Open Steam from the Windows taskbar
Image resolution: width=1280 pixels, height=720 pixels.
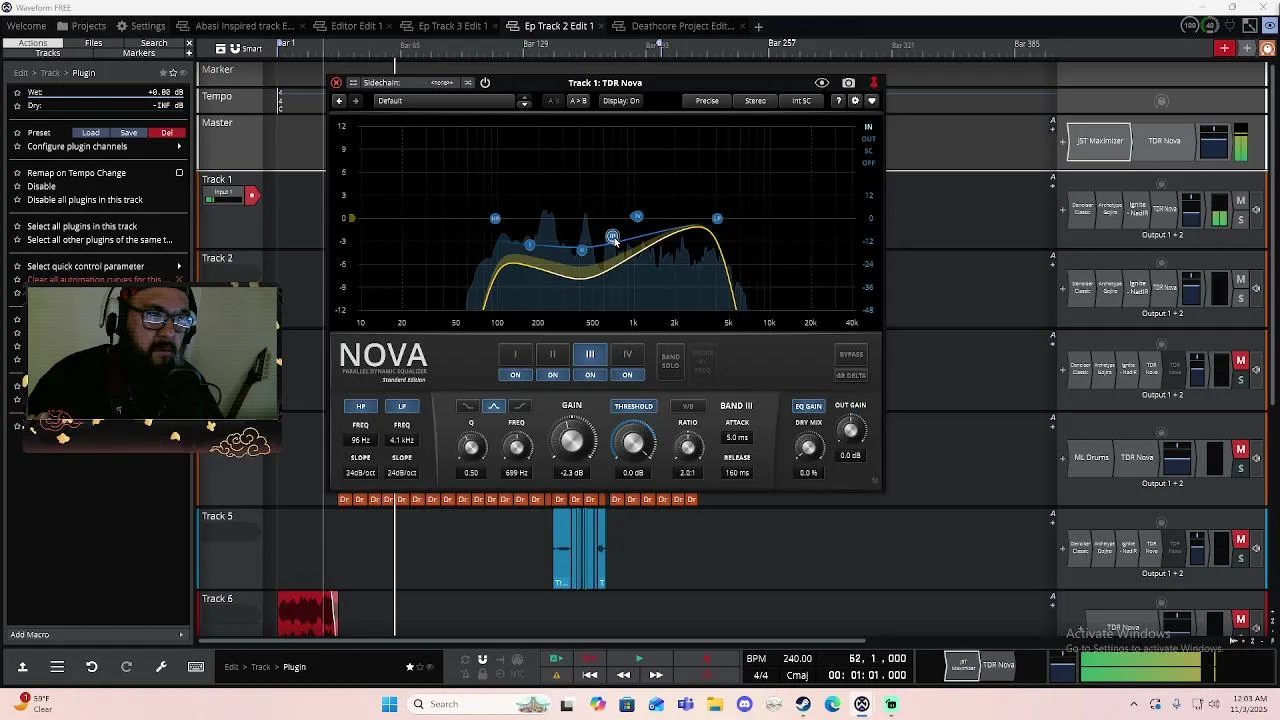(x=803, y=704)
